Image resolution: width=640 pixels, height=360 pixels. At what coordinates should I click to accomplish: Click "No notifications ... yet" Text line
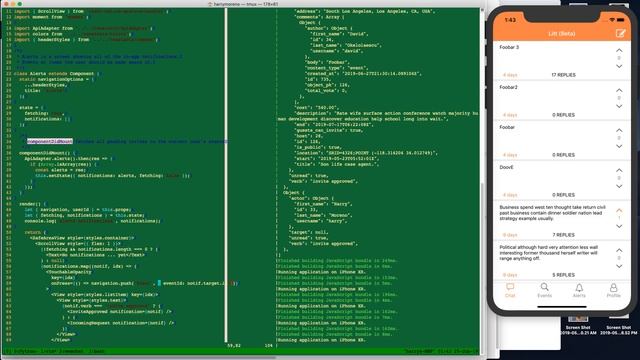click(x=95, y=255)
